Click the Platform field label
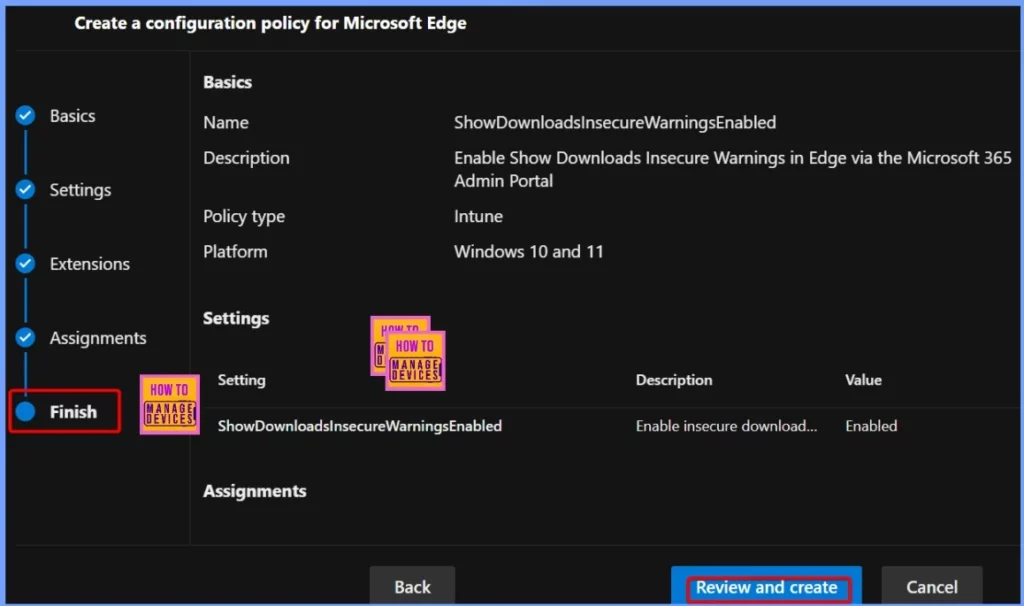1024x606 pixels. pos(235,251)
